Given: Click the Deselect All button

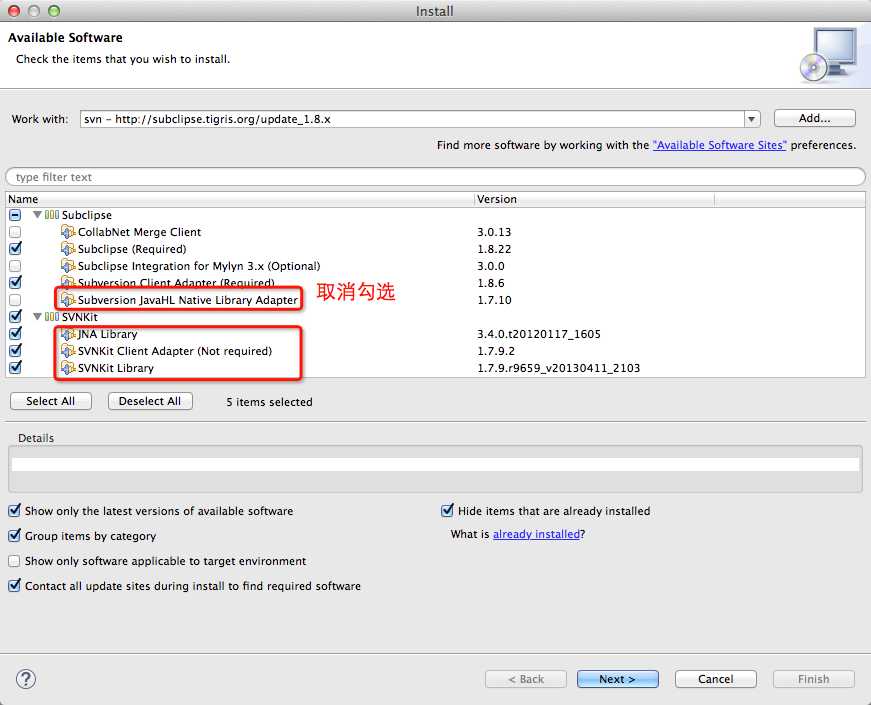Looking at the screenshot, I should (x=150, y=401).
